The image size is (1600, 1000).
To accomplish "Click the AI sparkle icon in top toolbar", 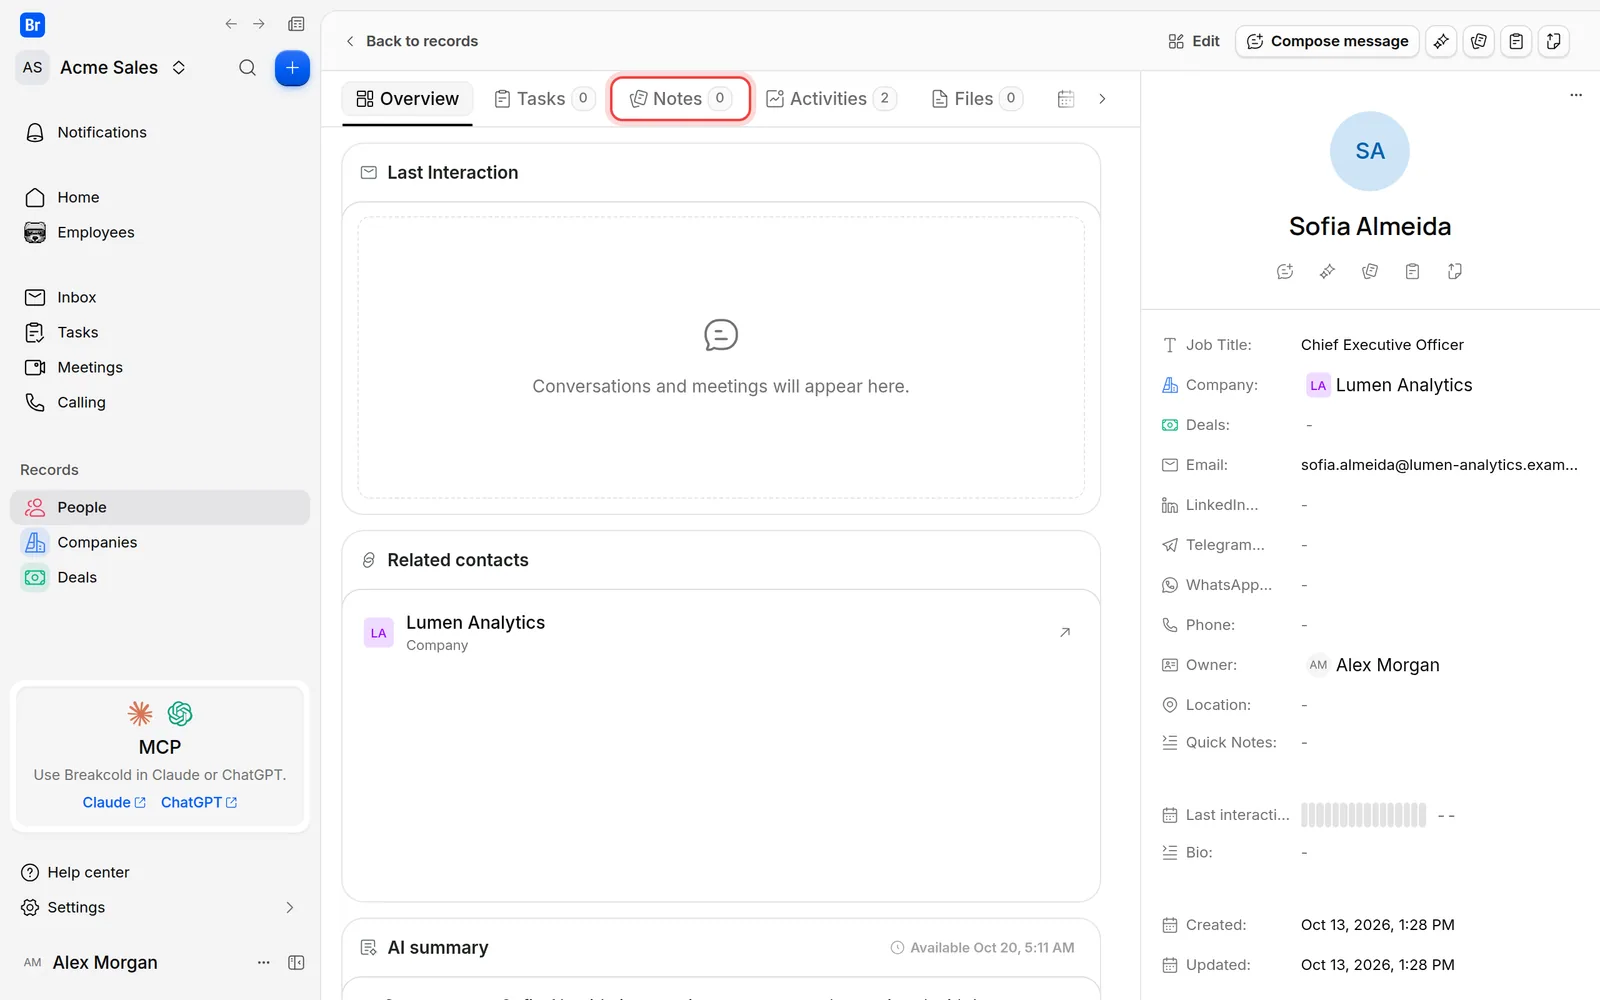I will point(1441,41).
